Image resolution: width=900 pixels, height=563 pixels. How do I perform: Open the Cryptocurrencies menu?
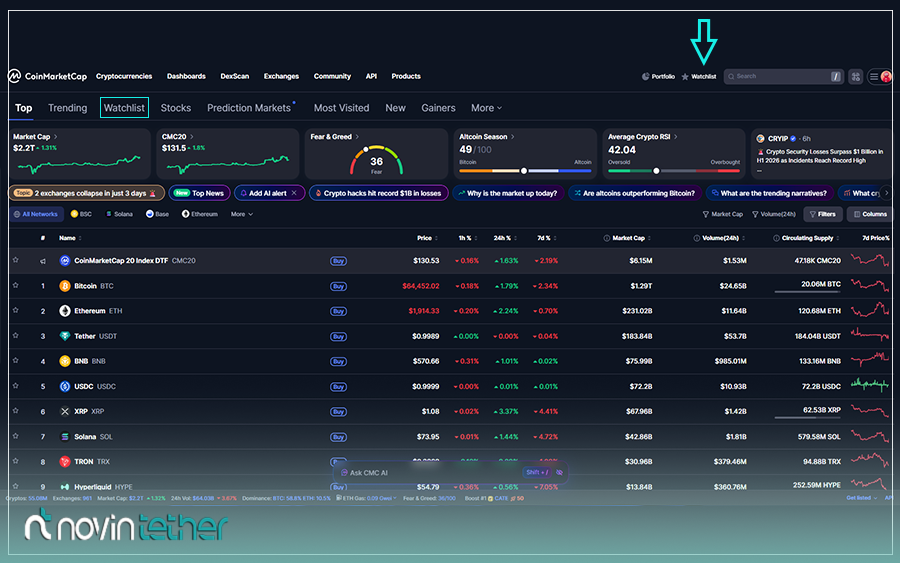pos(124,76)
